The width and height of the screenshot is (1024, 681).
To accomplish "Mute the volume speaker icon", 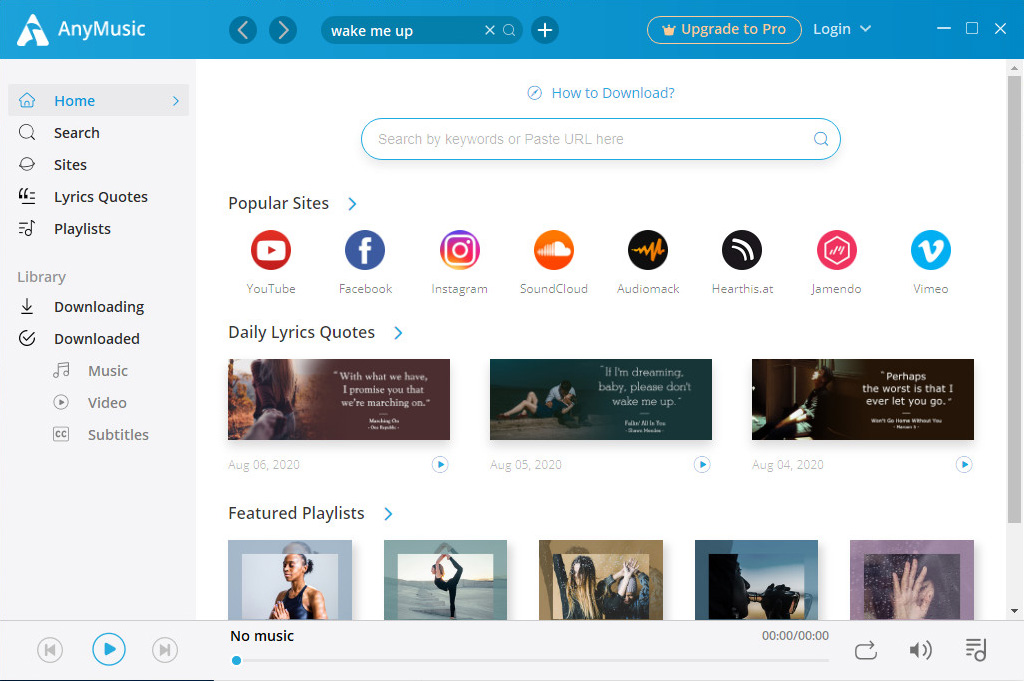I will (x=920, y=650).
